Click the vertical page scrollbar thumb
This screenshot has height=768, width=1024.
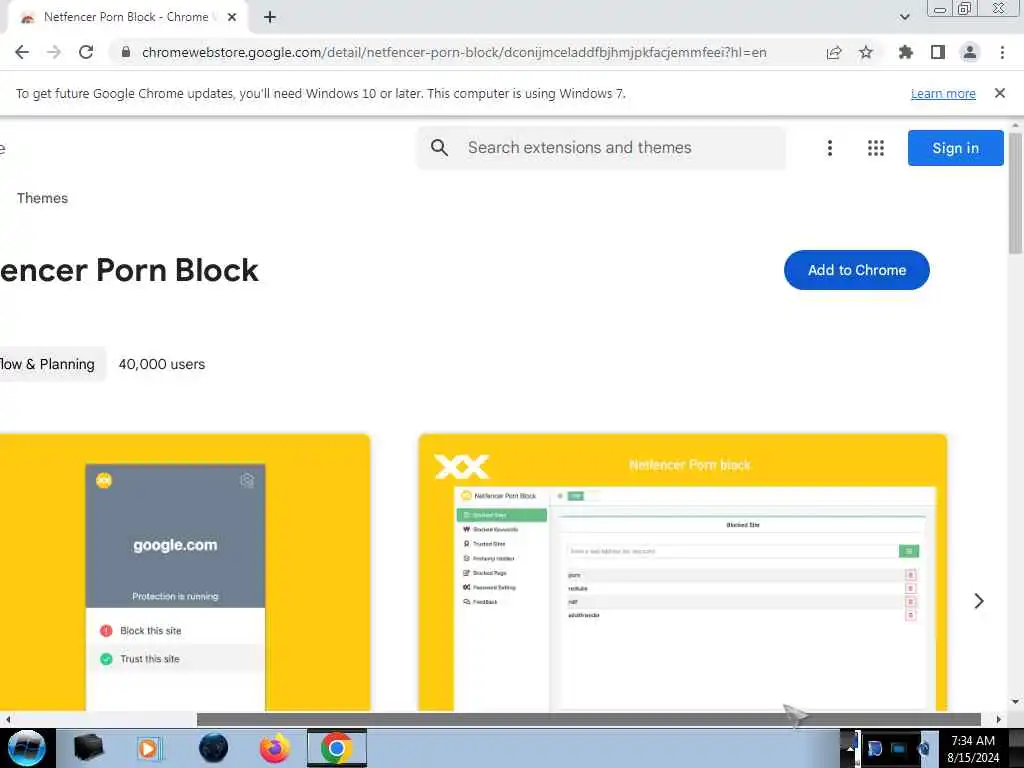point(1015,193)
